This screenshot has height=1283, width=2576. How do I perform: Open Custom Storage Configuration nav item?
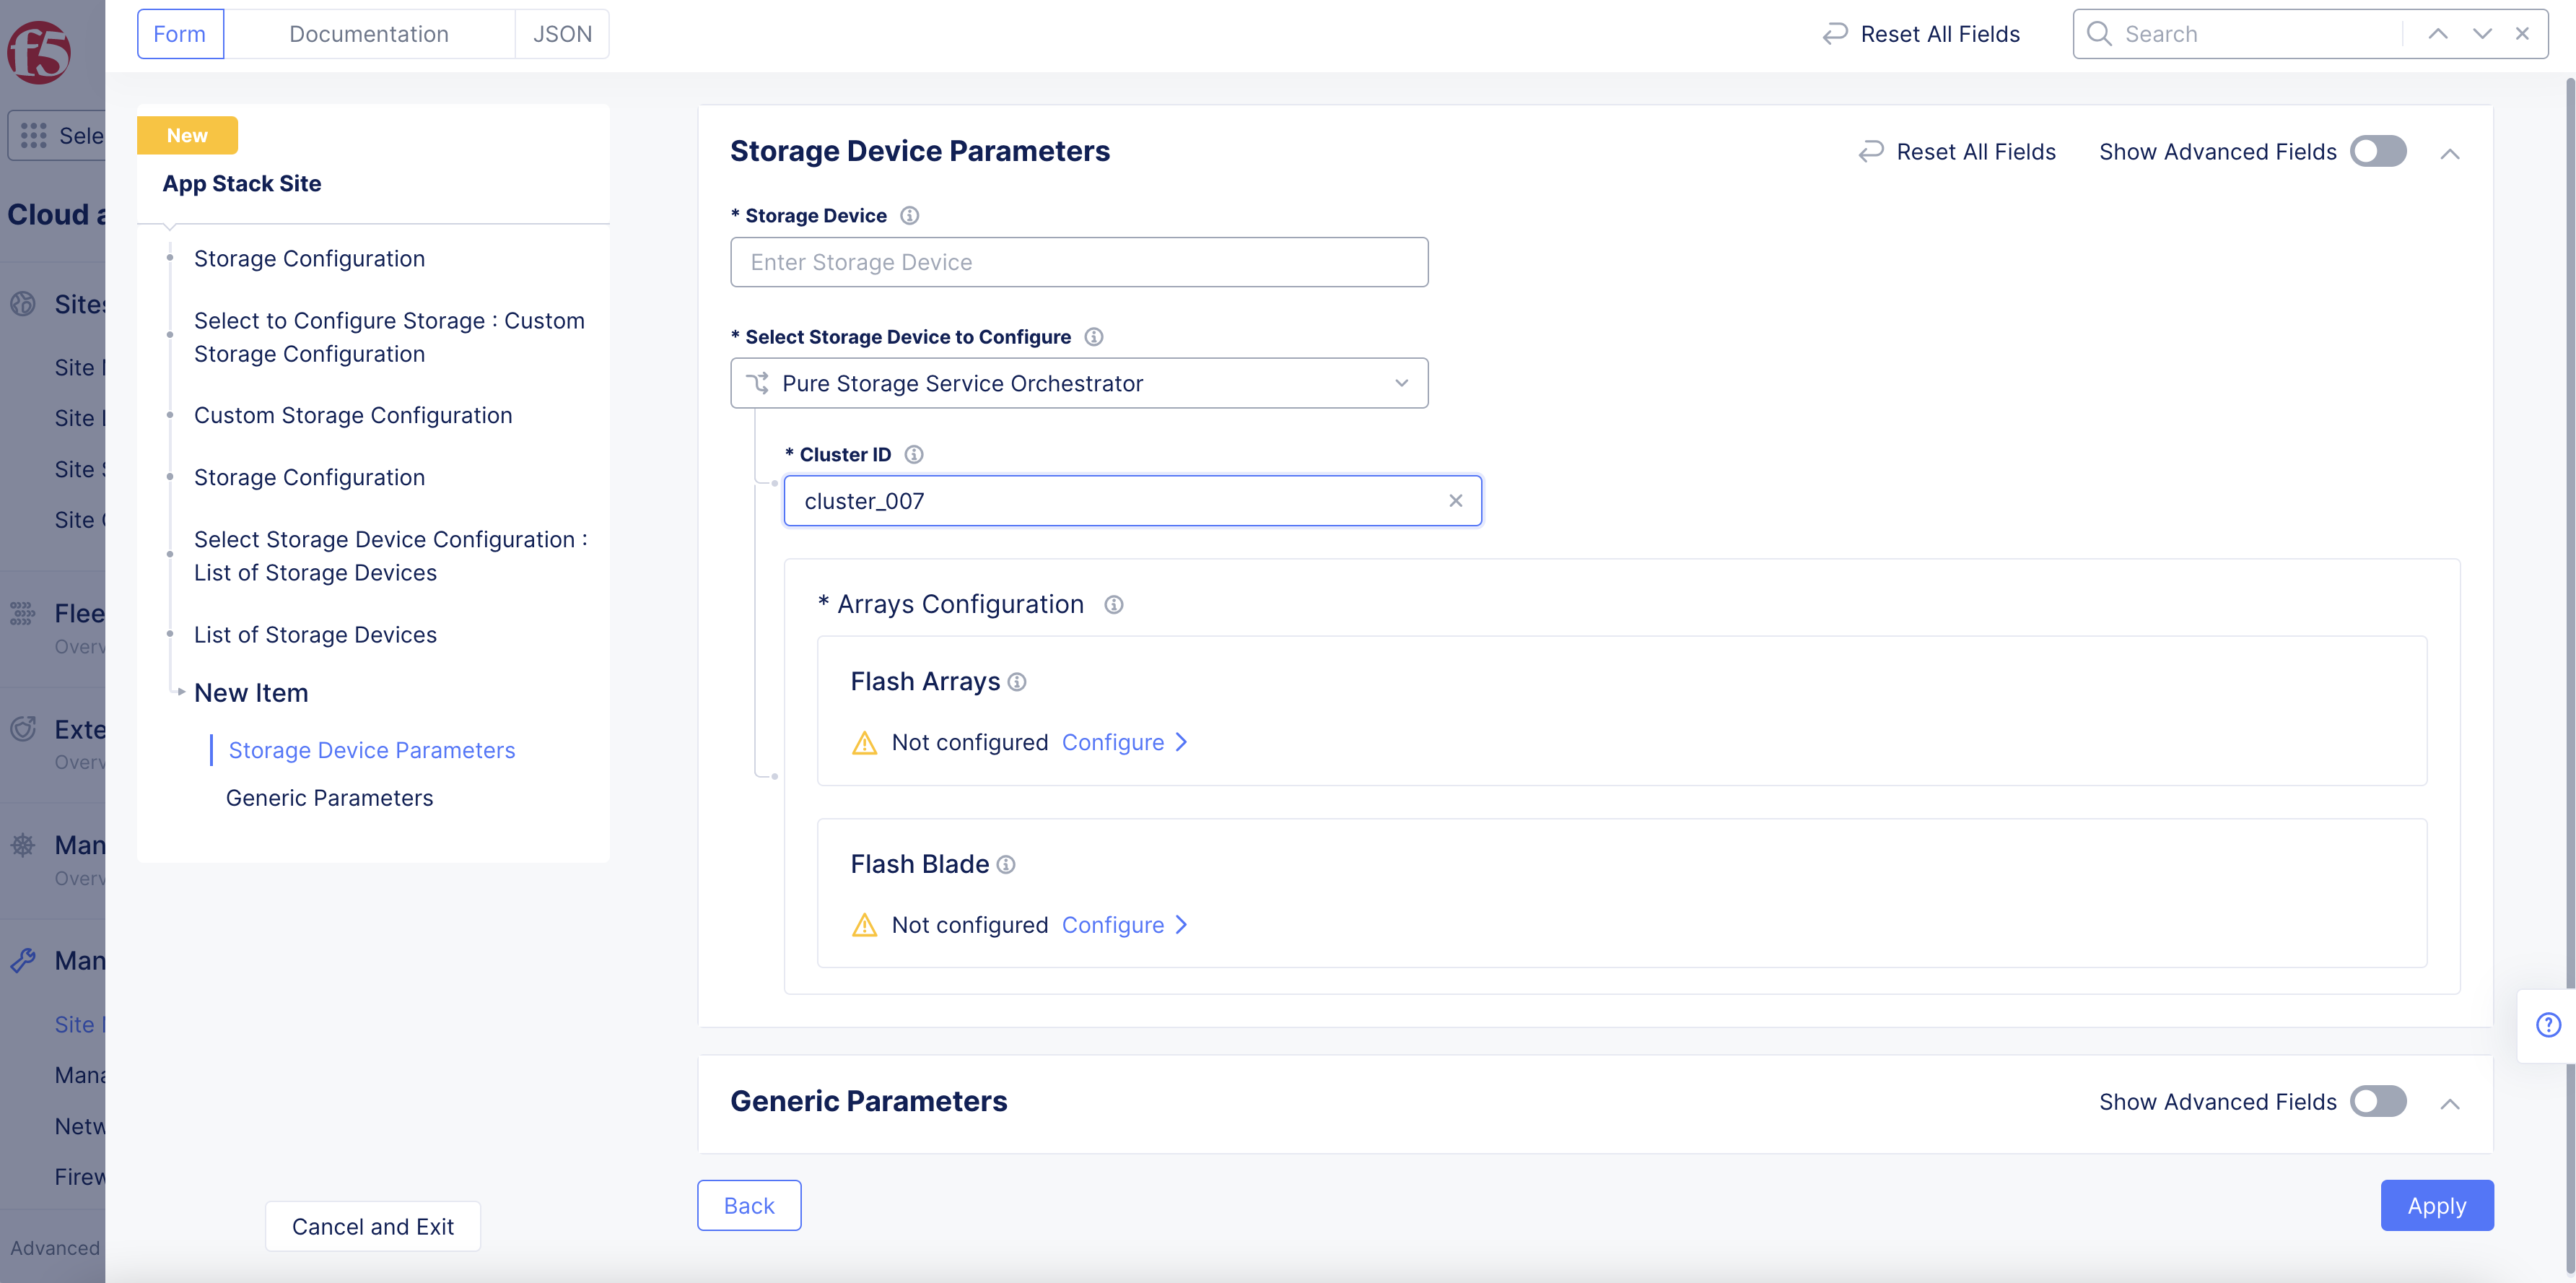pos(353,416)
